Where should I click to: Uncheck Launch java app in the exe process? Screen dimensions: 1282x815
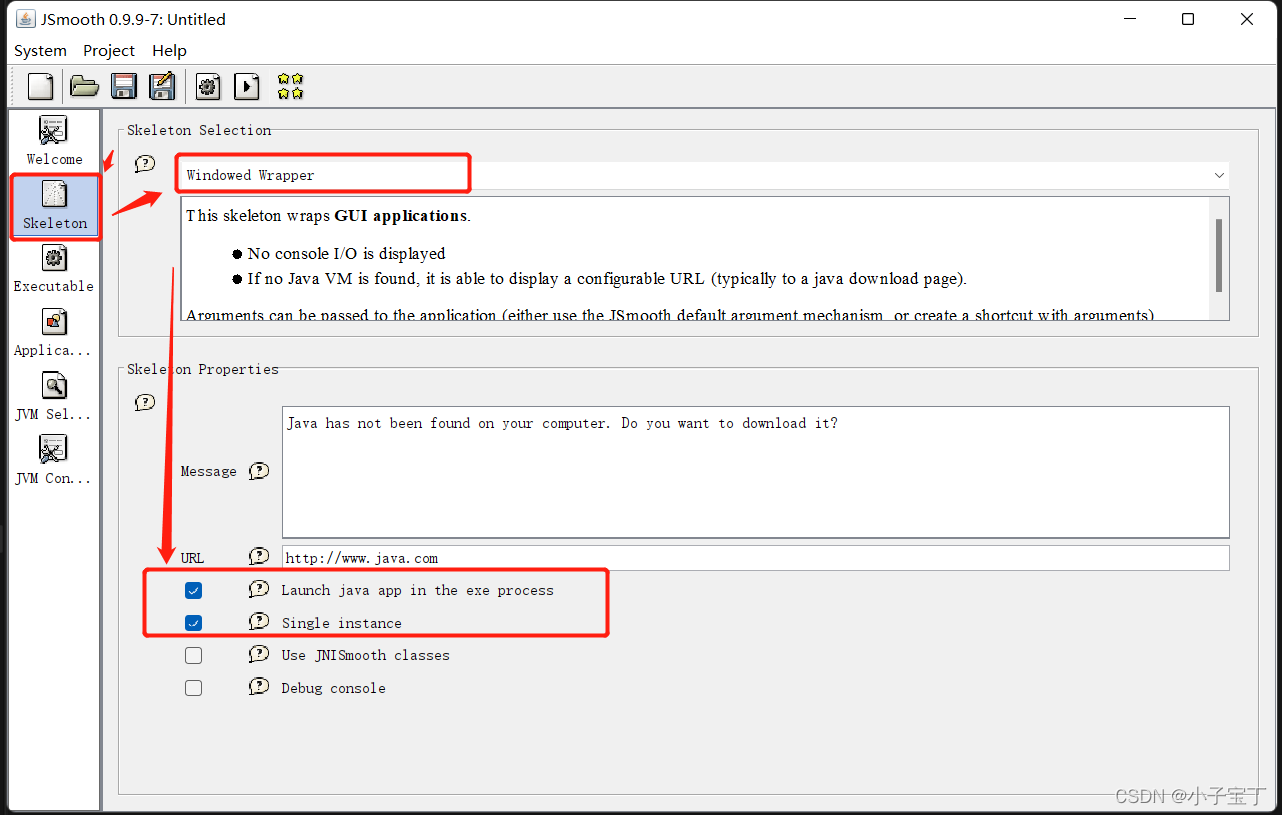pos(194,591)
